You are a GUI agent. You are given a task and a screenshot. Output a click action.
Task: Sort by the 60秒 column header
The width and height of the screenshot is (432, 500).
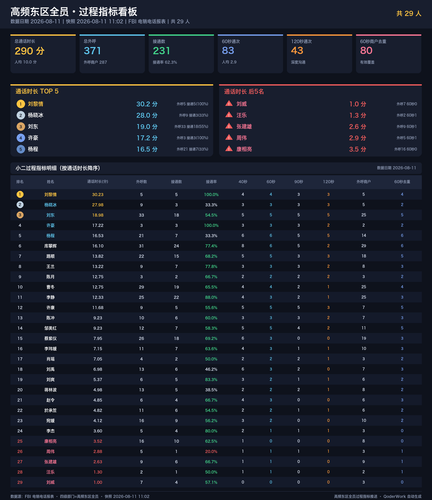[271, 182]
